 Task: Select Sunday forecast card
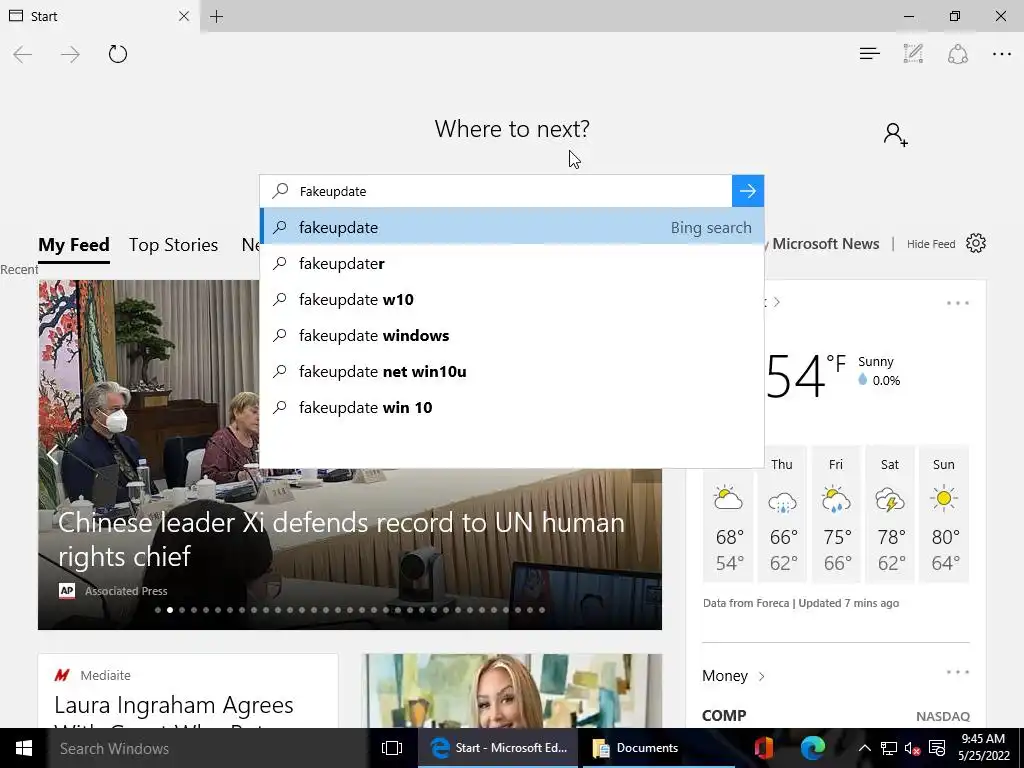pyautogui.click(x=944, y=514)
